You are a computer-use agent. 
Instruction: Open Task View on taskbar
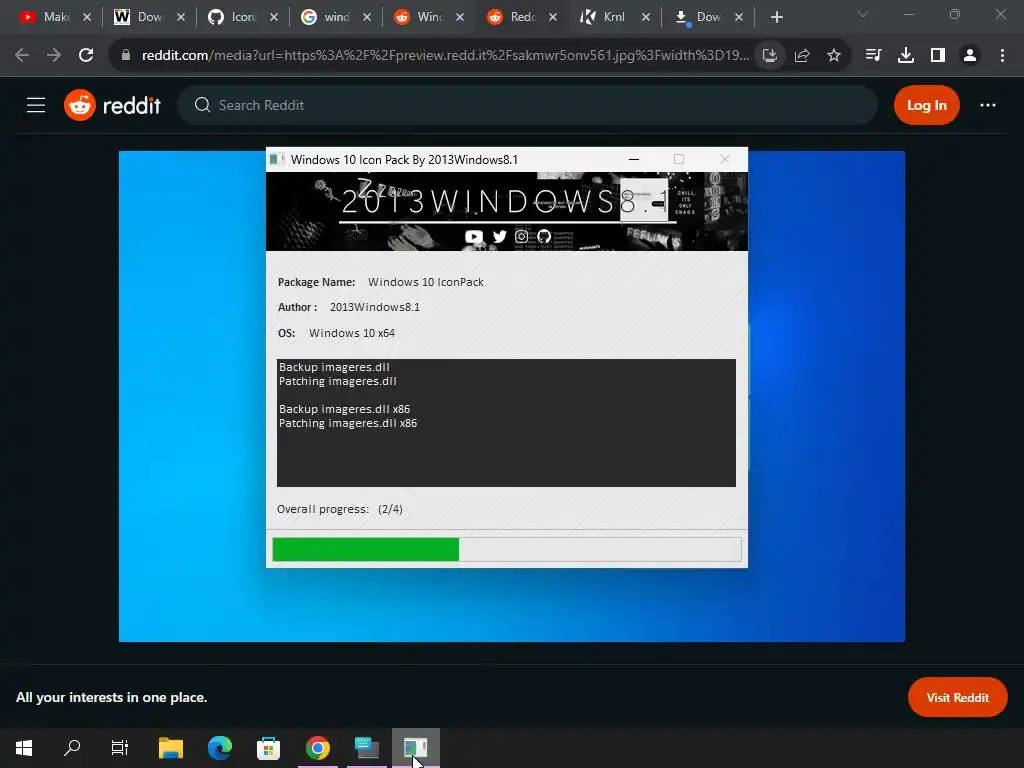(x=120, y=748)
